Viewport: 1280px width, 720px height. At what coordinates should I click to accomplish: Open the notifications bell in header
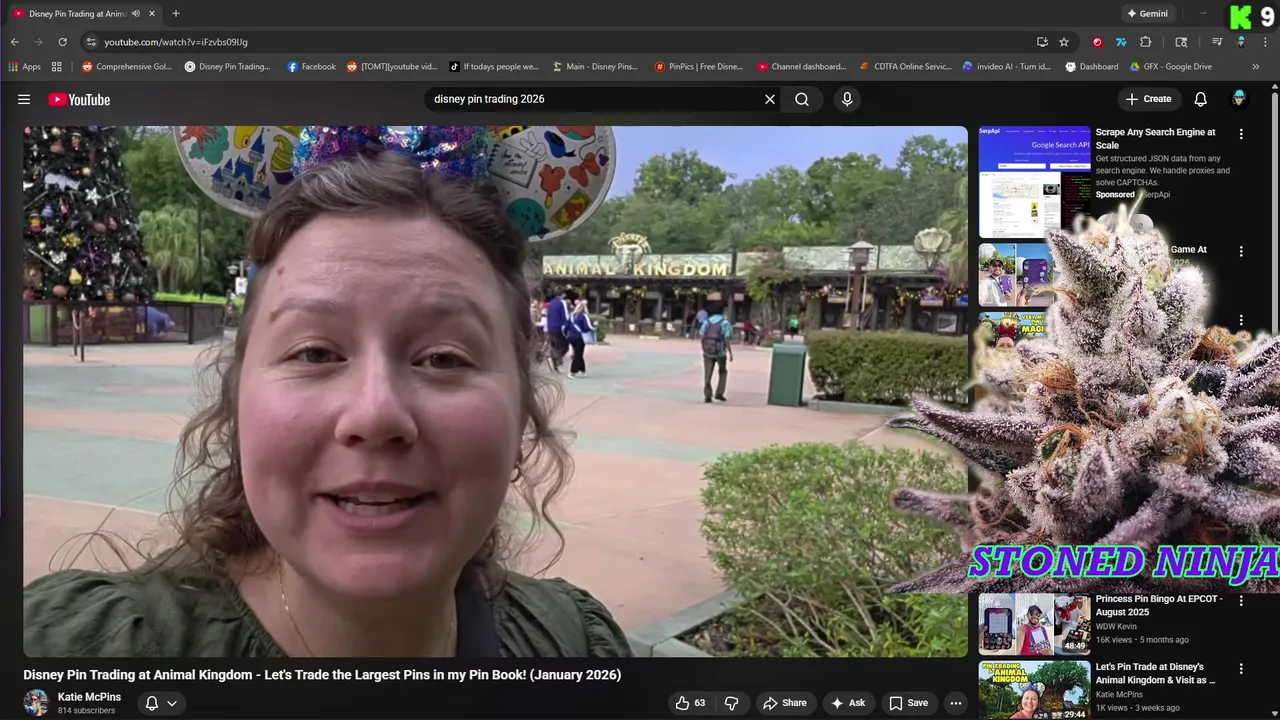pyautogui.click(x=1200, y=99)
